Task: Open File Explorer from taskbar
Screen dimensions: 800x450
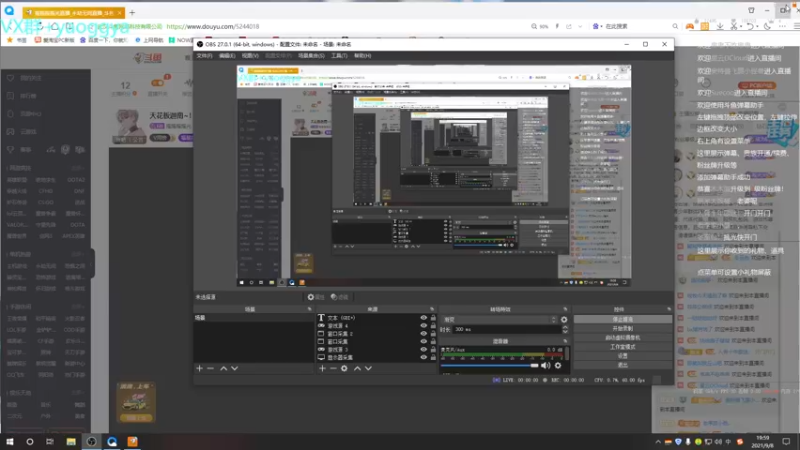Action: (x=71, y=441)
